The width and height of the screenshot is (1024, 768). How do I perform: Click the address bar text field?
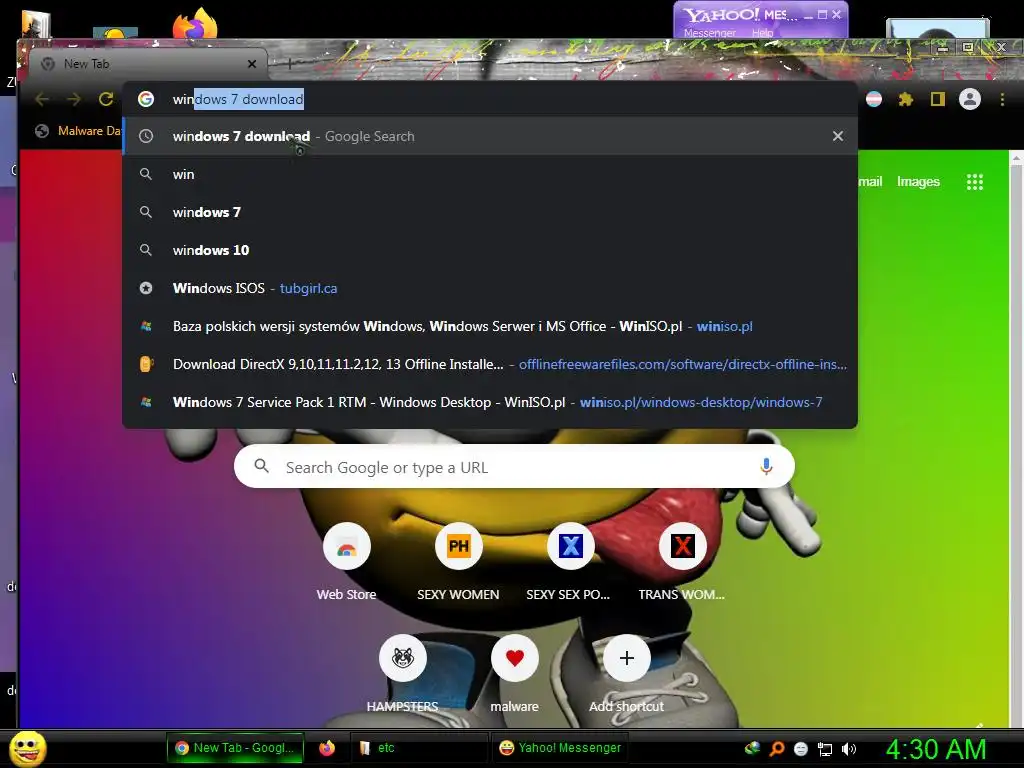pos(490,99)
